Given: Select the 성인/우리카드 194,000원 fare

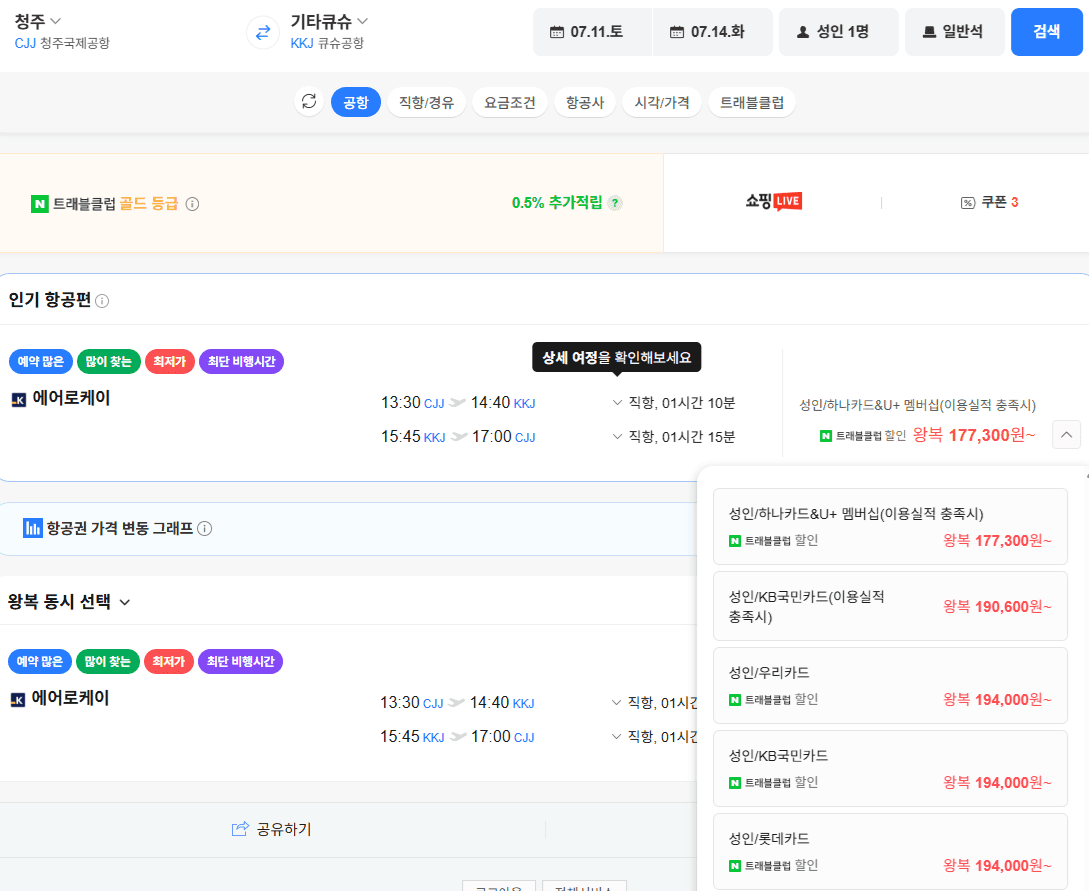Looking at the screenshot, I should 890,685.
